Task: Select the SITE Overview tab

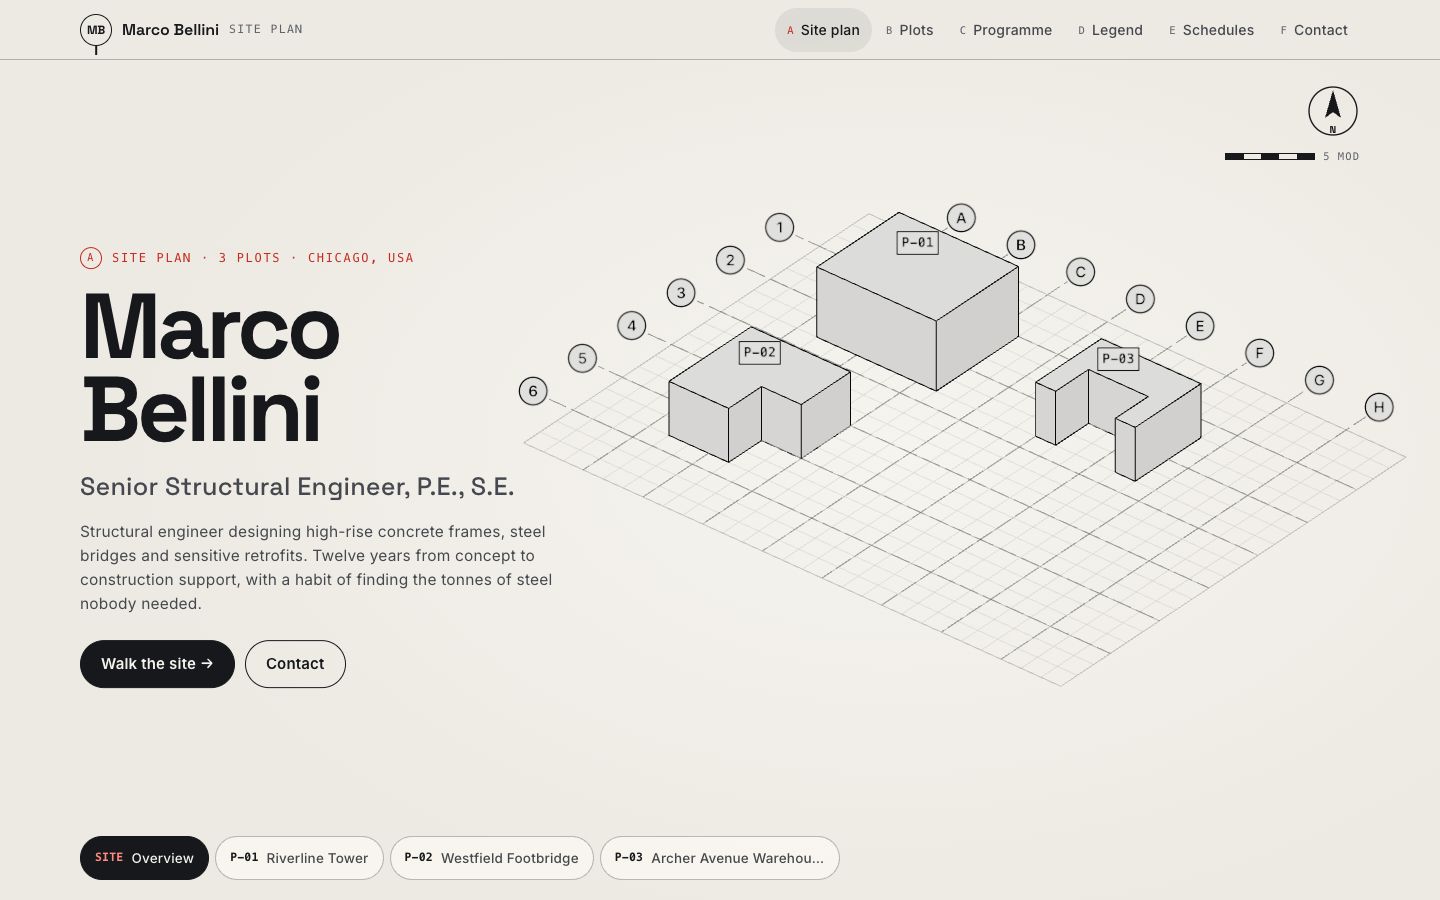Action: (x=144, y=858)
